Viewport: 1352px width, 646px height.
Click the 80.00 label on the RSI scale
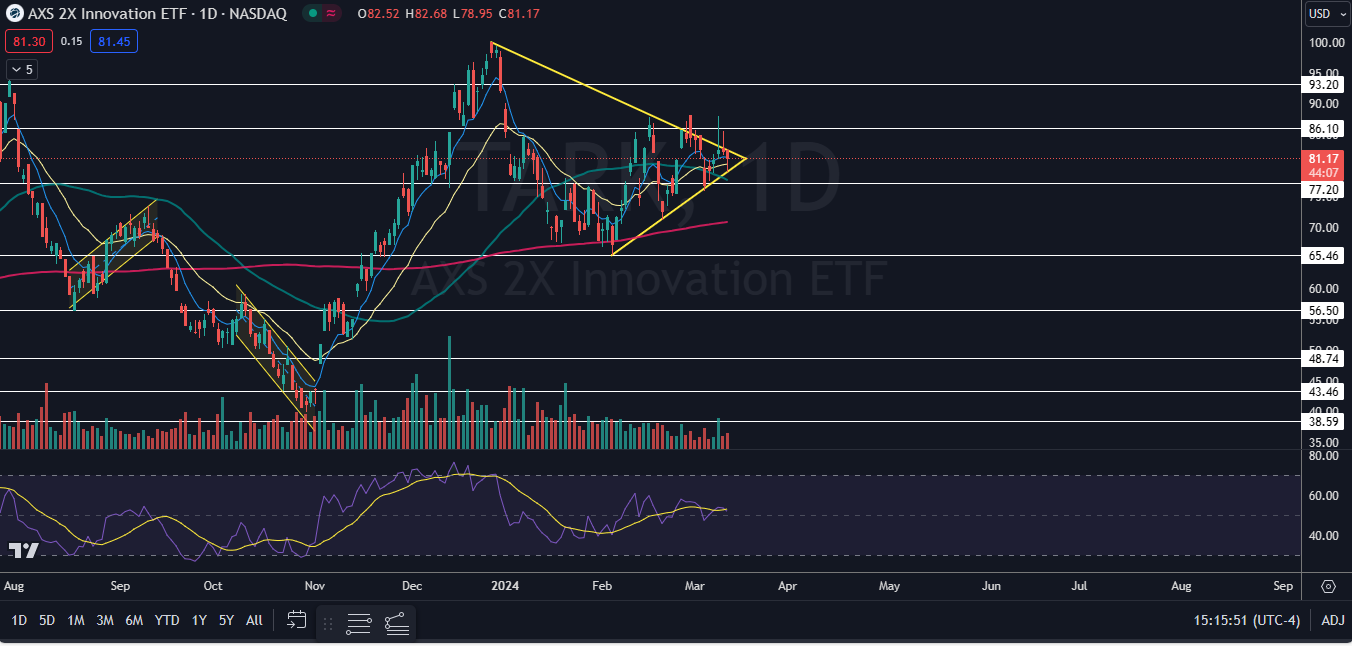(x=1323, y=456)
